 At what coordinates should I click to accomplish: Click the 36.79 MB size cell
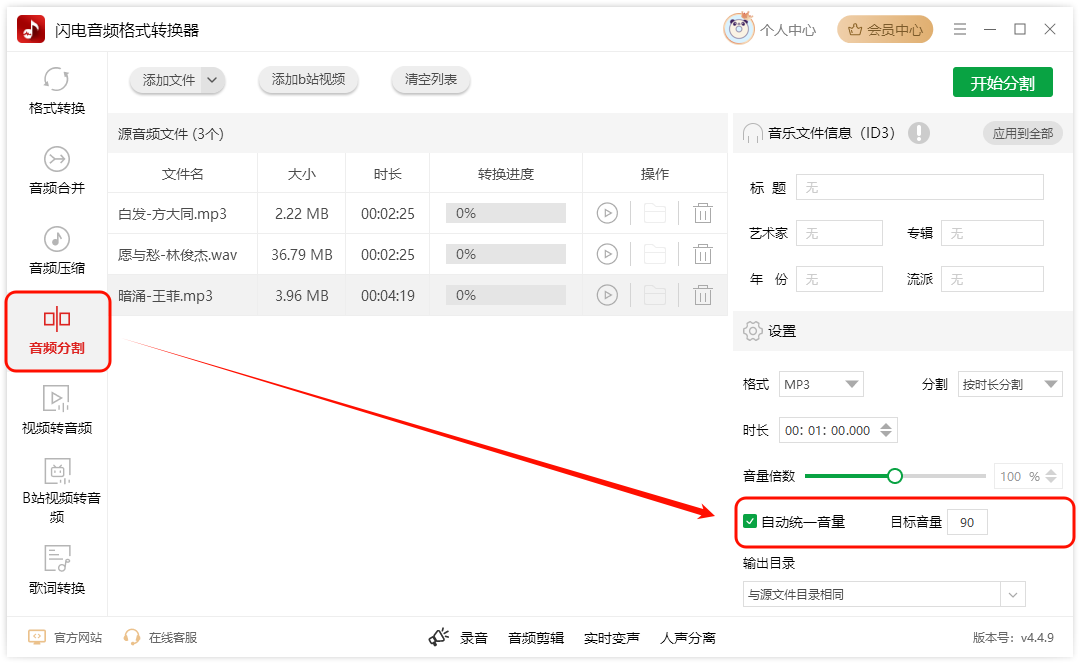pos(302,255)
